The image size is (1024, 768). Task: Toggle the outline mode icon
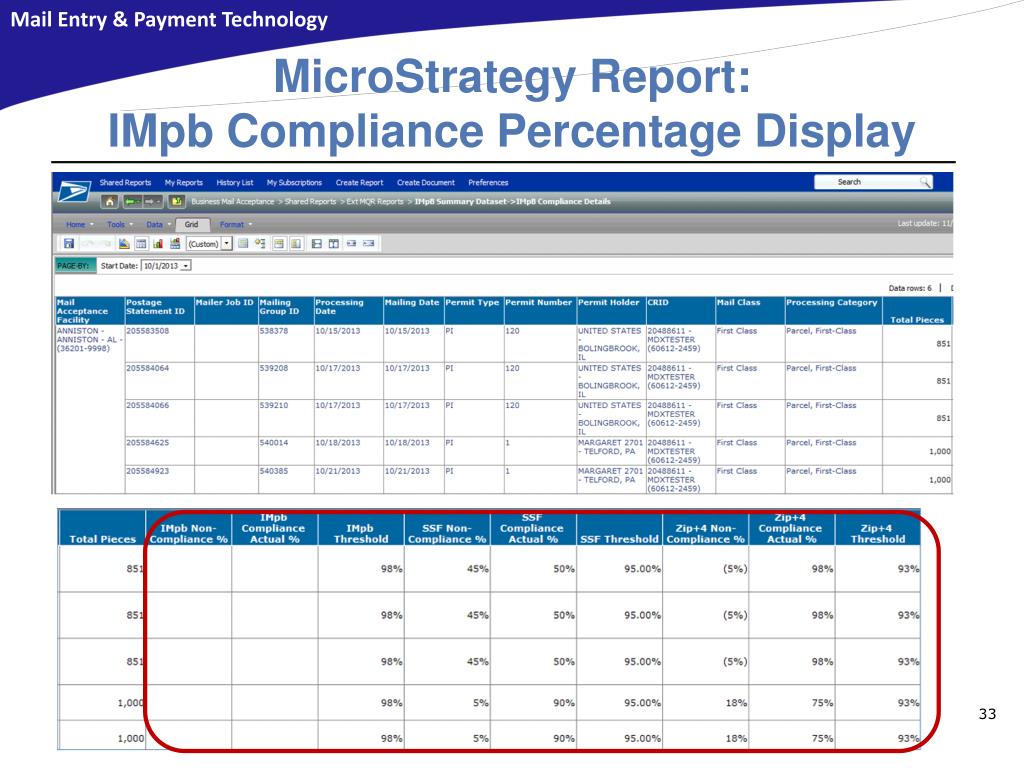(x=261, y=244)
